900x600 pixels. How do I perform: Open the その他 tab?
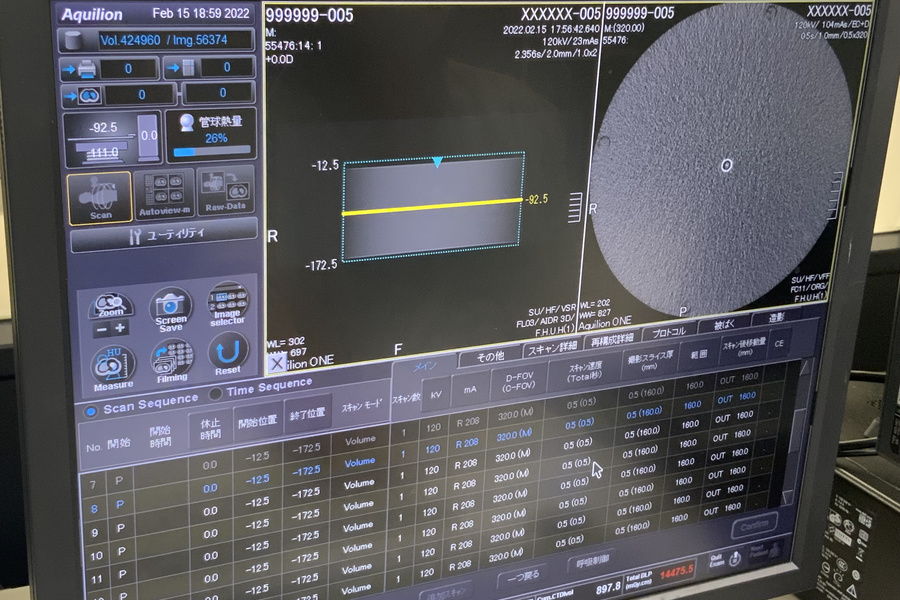click(x=490, y=357)
